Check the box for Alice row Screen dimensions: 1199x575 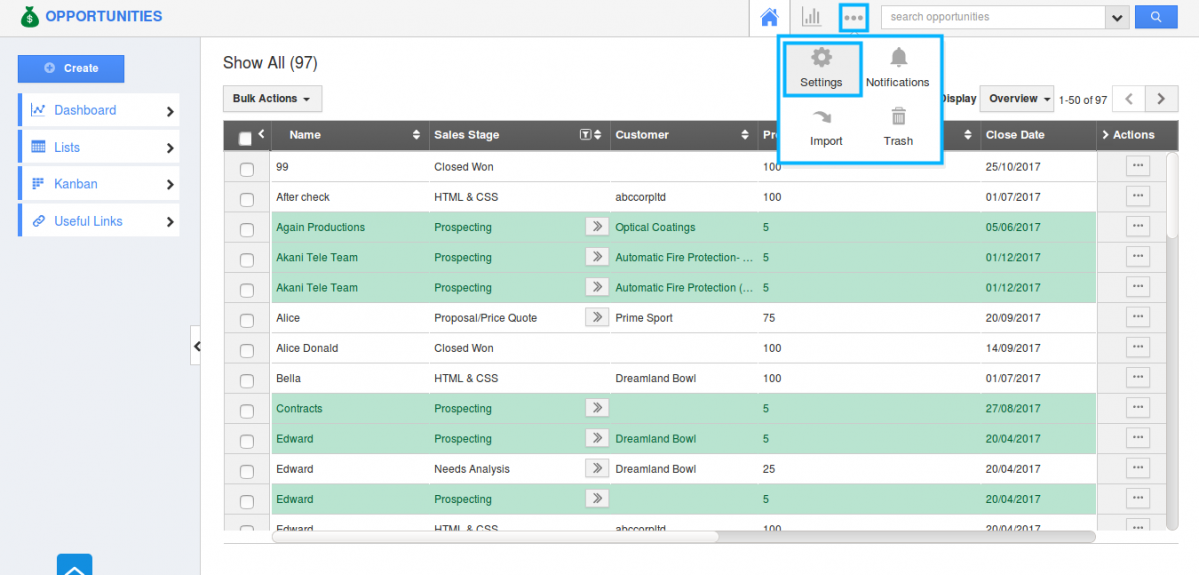click(x=247, y=320)
